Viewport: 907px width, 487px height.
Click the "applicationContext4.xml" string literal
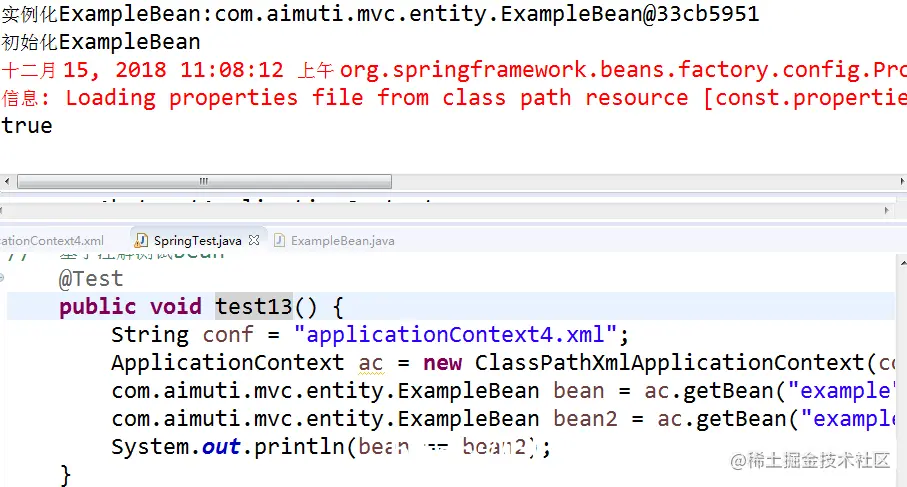coord(455,334)
